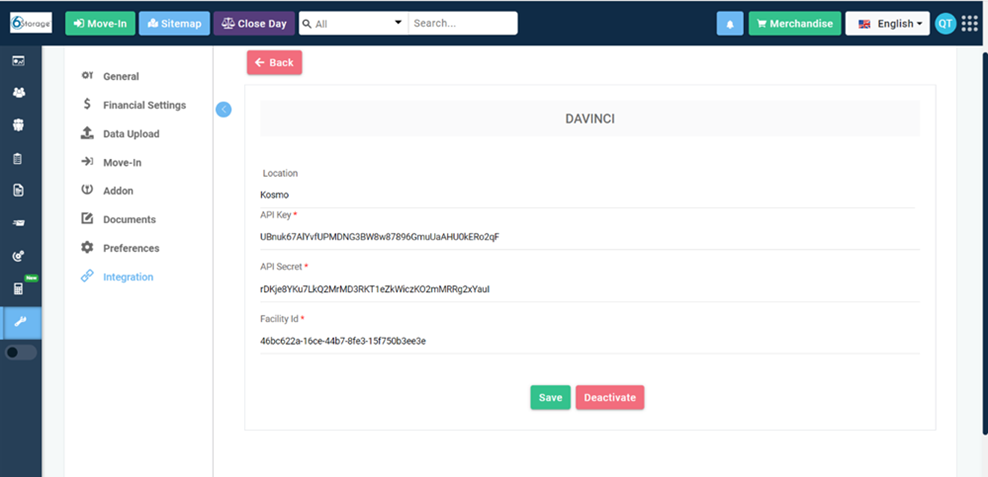Click into the API Key field
This screenshot has width=988, height=477.
(x=590, y=237)
